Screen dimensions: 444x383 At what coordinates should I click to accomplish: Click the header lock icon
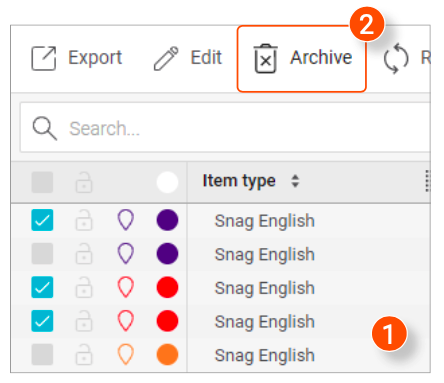click(x=84, y=182)
